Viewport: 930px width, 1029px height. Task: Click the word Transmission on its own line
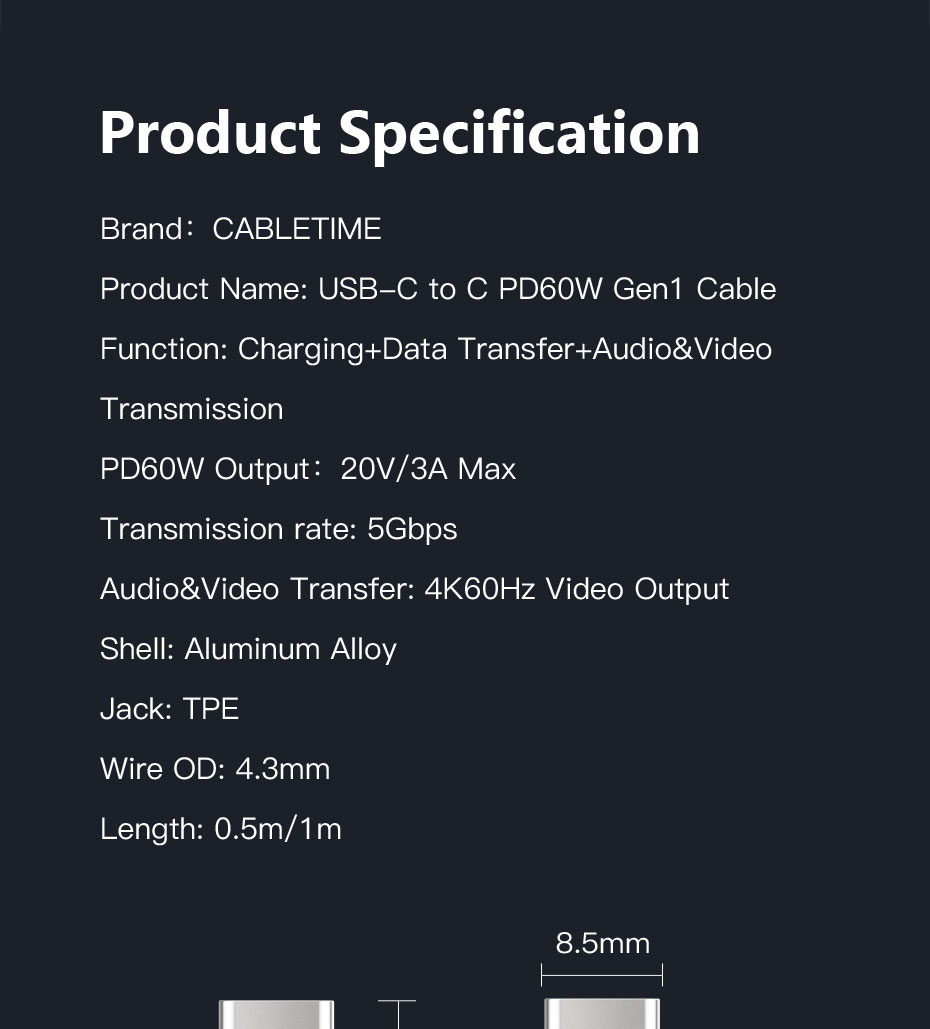pyautogui.click(x=192, y=409)
